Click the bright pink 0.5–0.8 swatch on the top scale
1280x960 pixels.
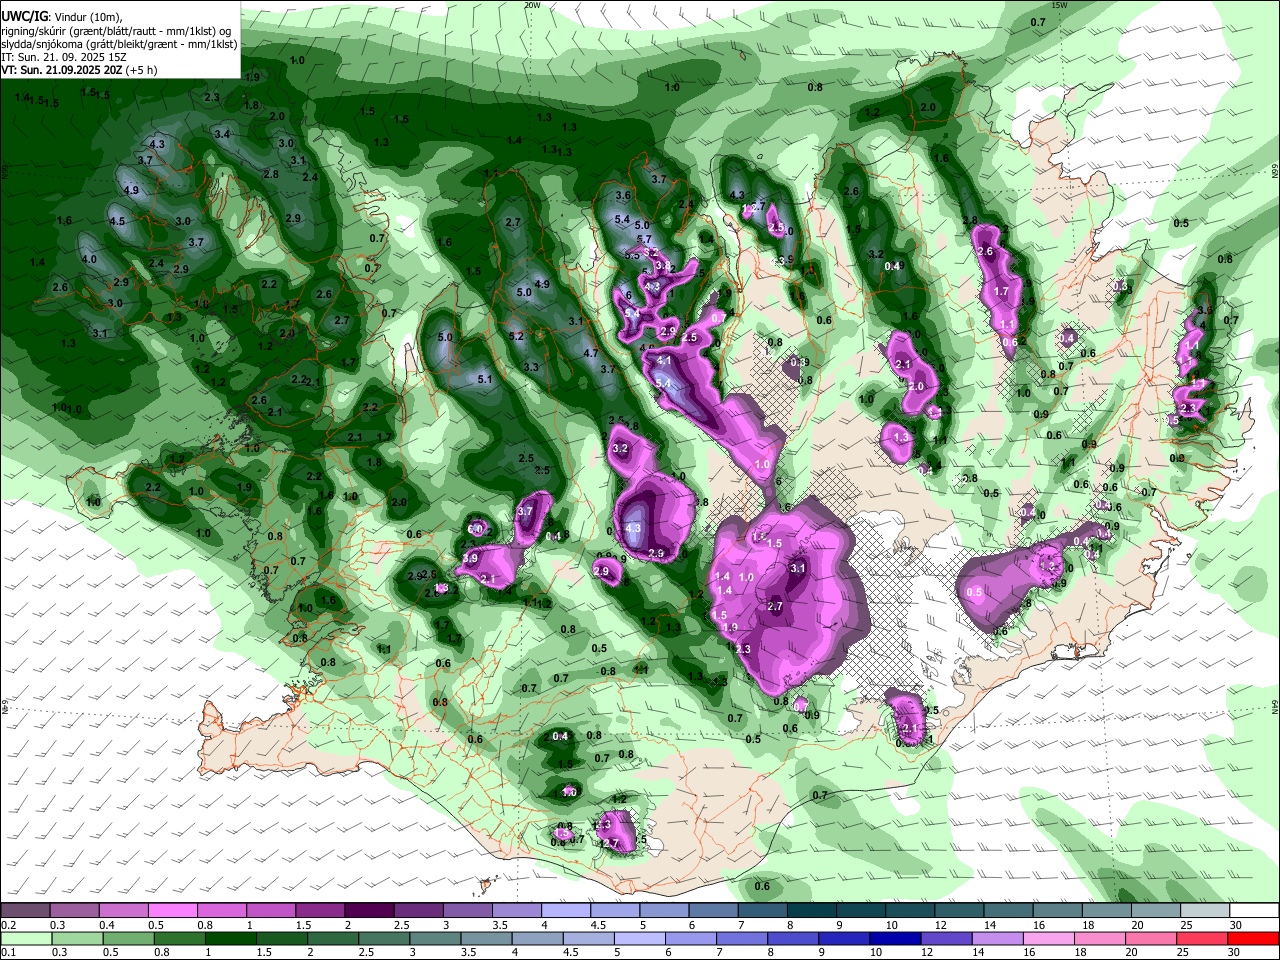[x=172, y=911]
